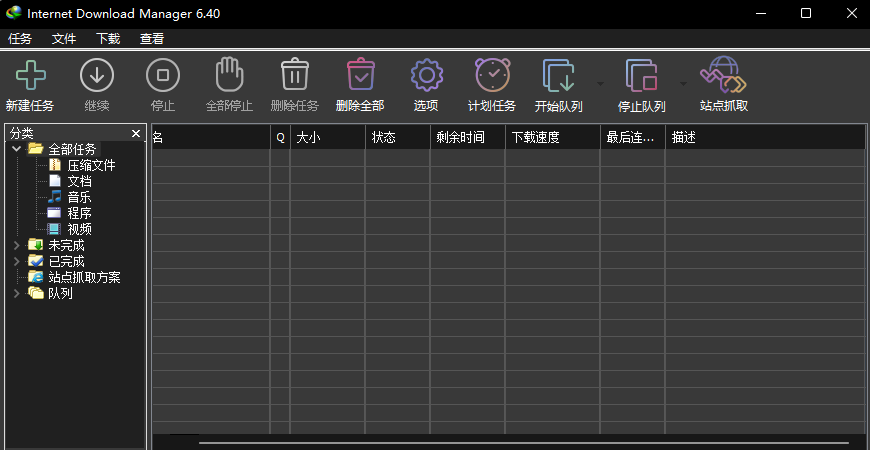Minimize the Internet Download Manager window
The width and height of the screenshot is (870, 450).
[761, 13]
